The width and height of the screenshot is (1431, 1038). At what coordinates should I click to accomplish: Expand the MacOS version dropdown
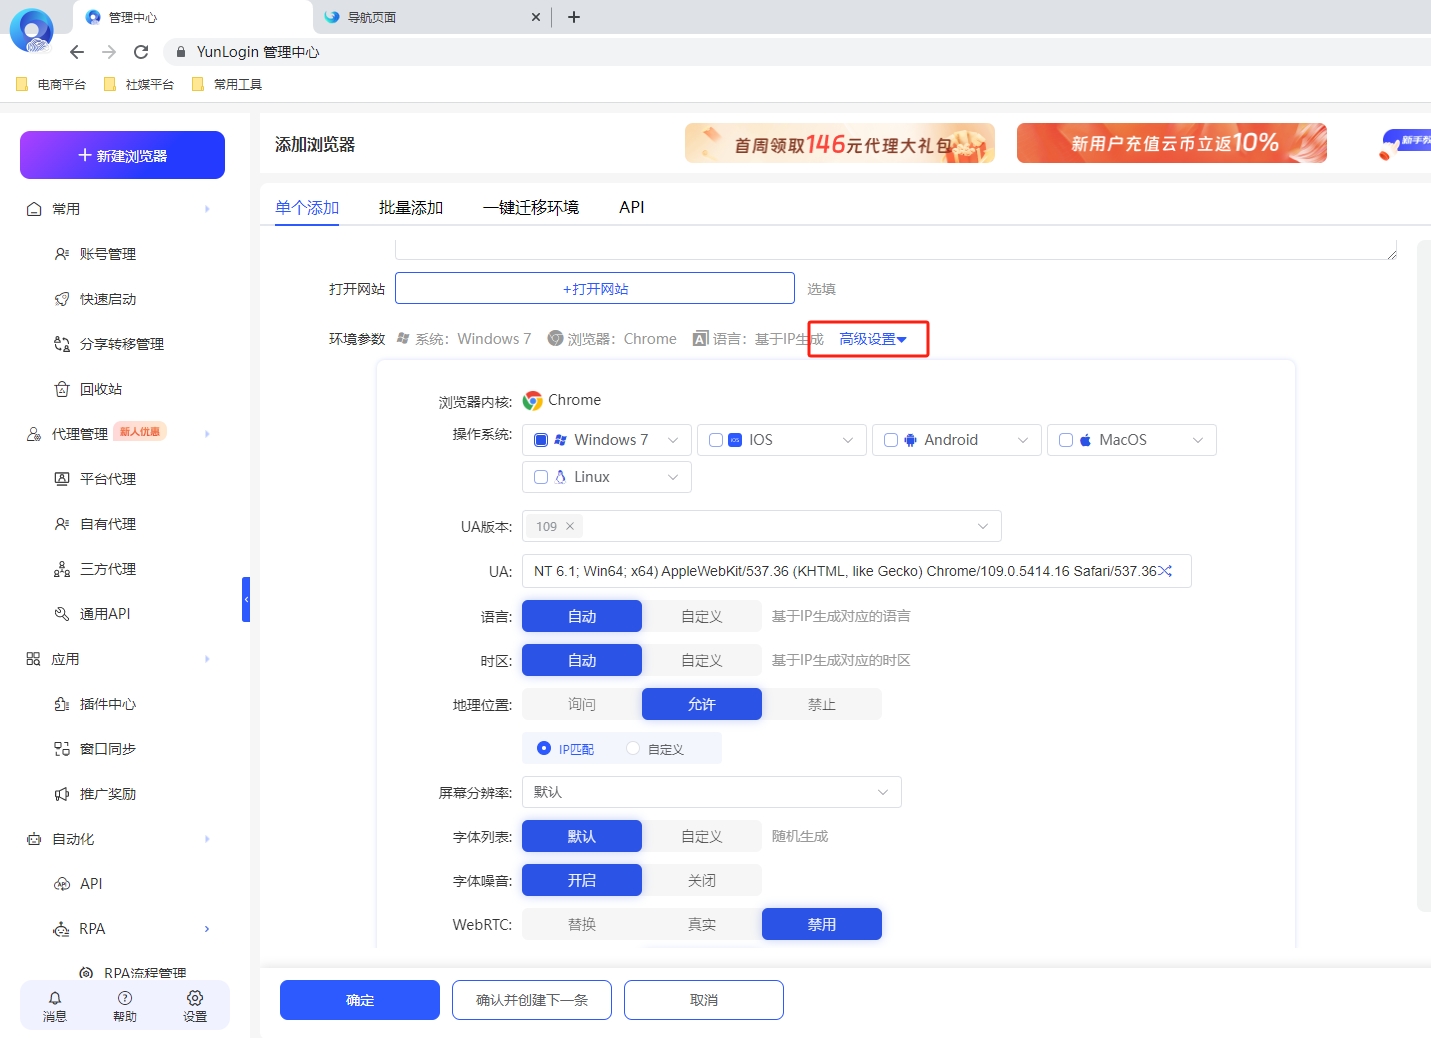pos(1198,440)
